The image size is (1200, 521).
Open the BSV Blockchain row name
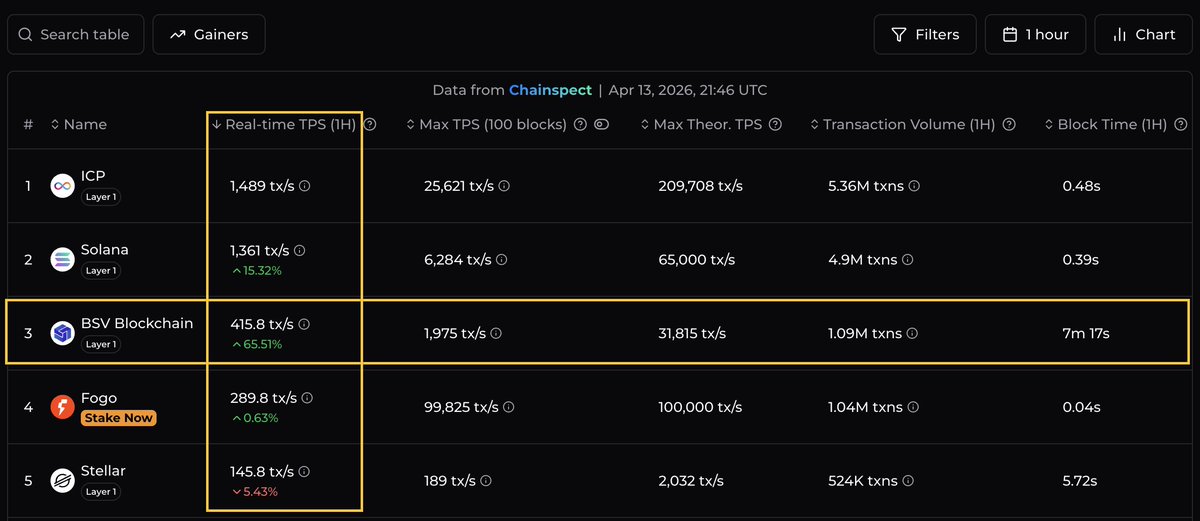pyautogui.click(x=138, y=324)
